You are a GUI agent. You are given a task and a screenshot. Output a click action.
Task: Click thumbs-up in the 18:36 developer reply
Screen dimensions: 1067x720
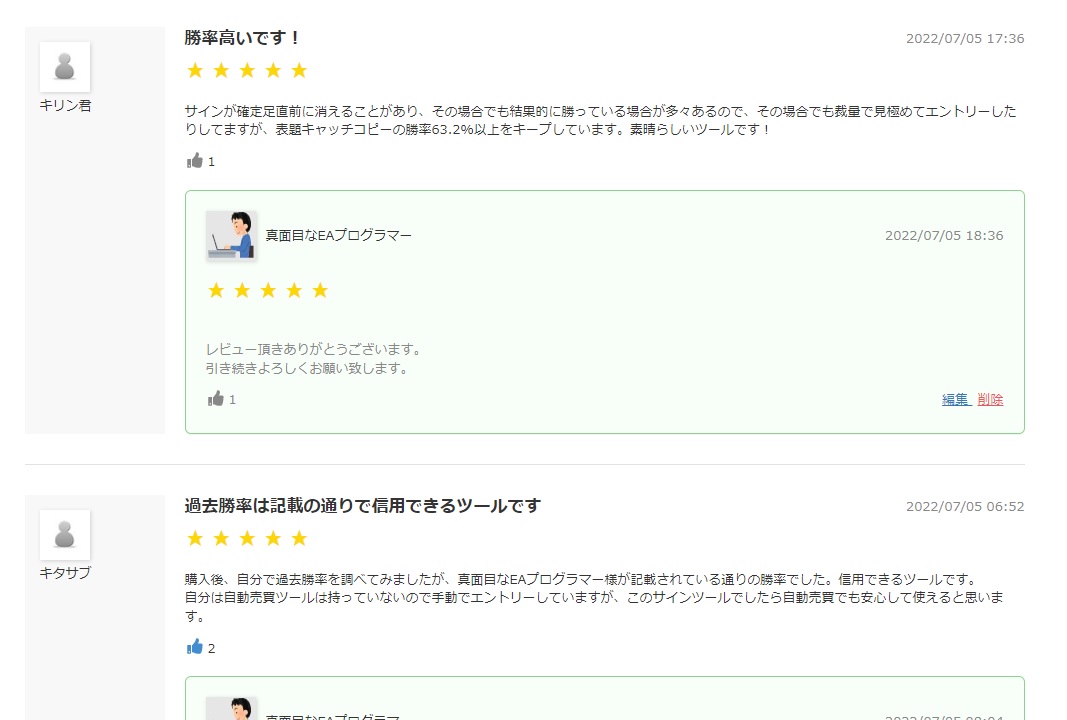(x=216, y=399)
